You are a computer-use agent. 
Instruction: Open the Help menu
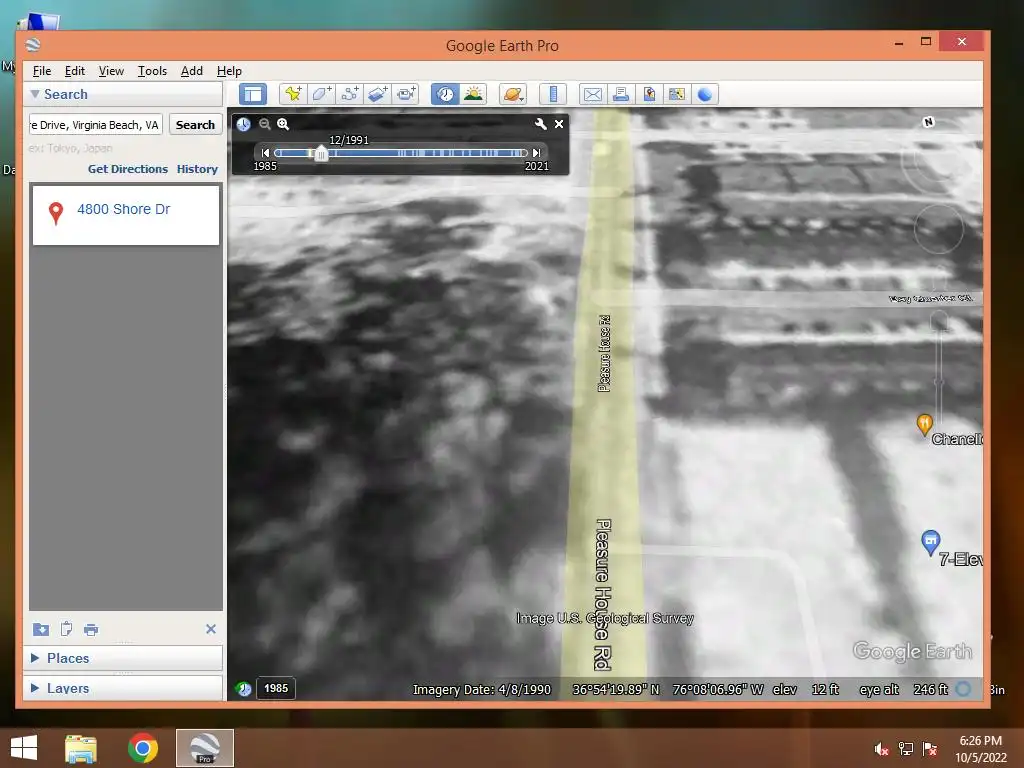click(229, 71)
